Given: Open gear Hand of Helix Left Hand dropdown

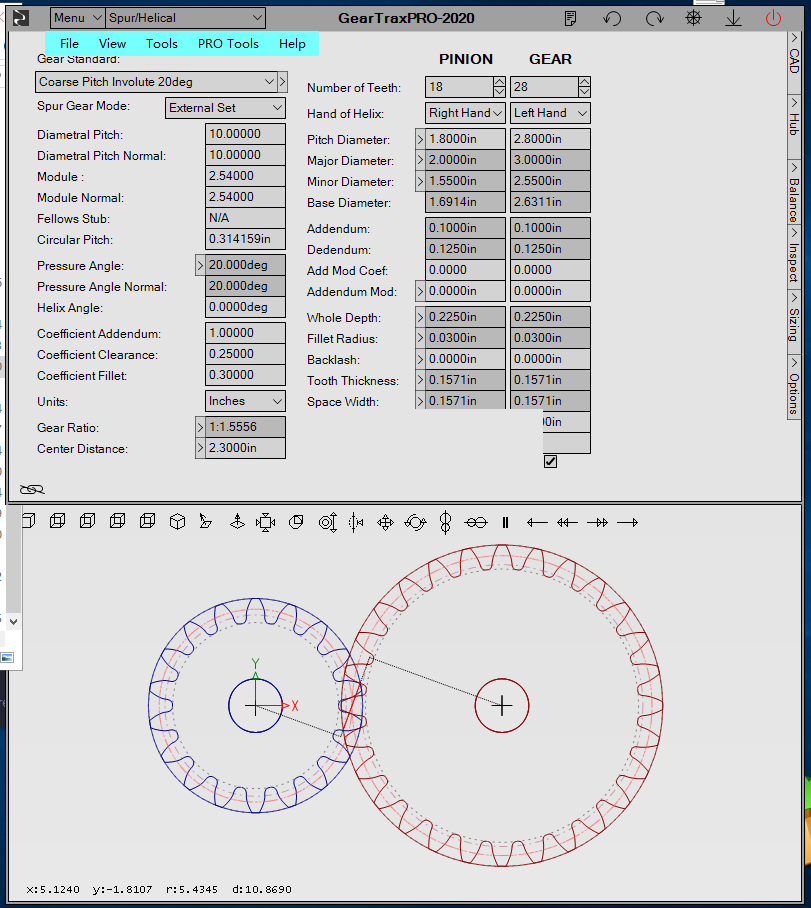Looking at the screenshot, I should (550, 113).
